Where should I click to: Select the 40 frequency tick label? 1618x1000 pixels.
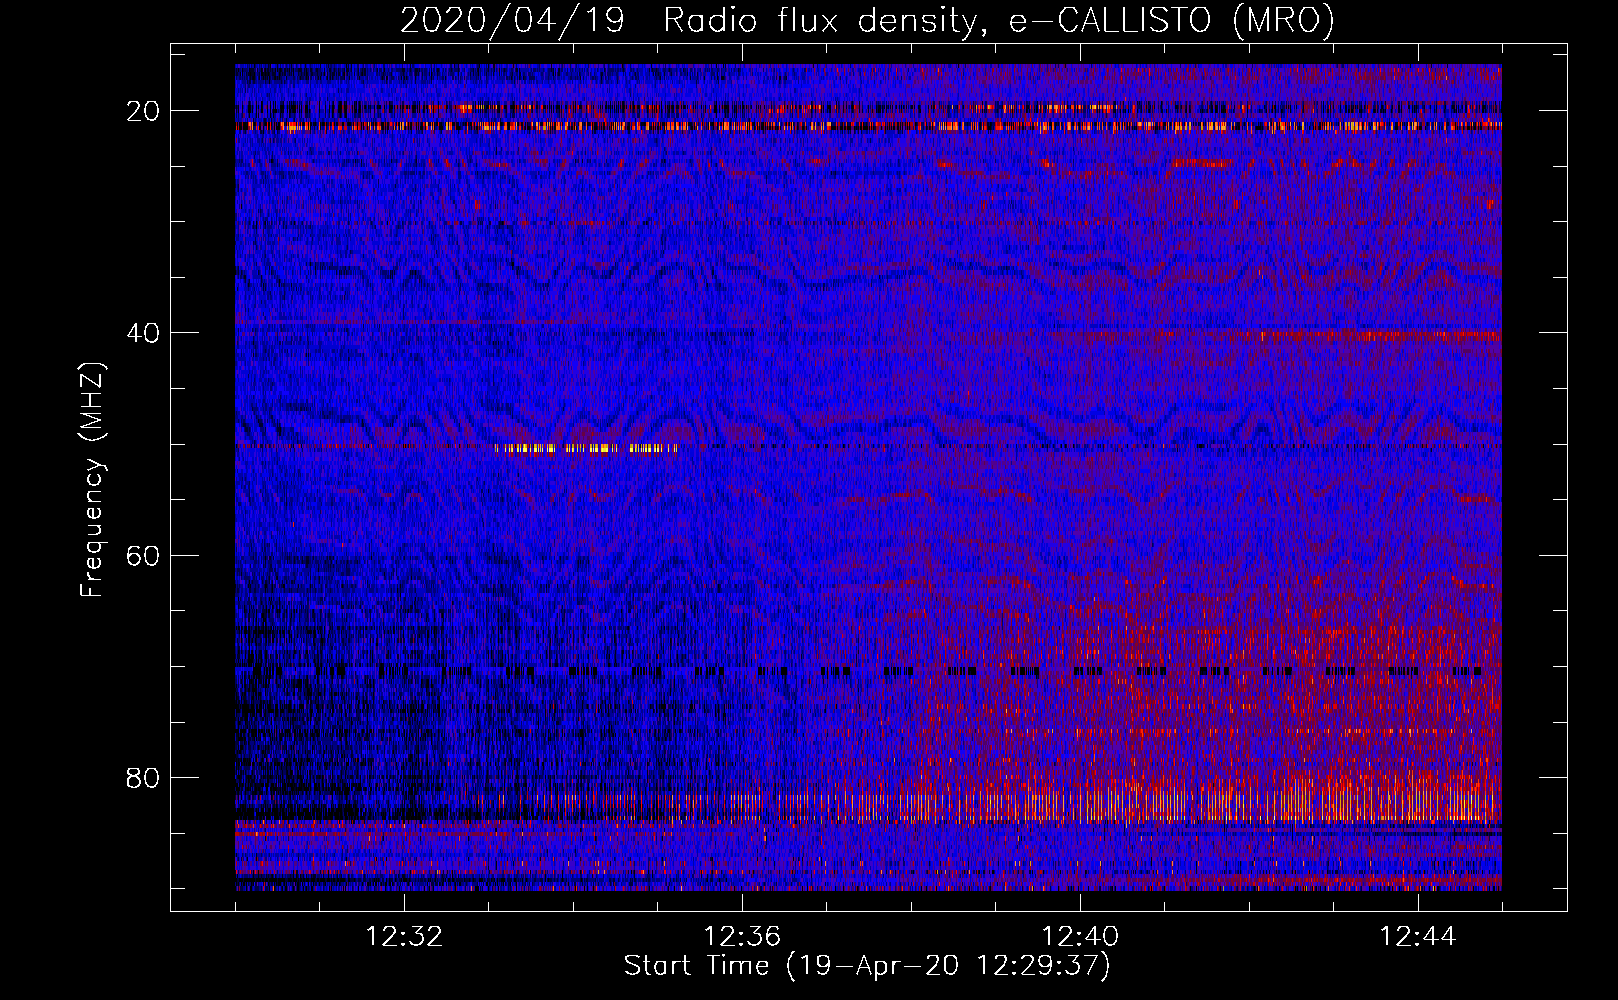click(x=143, y=333)
